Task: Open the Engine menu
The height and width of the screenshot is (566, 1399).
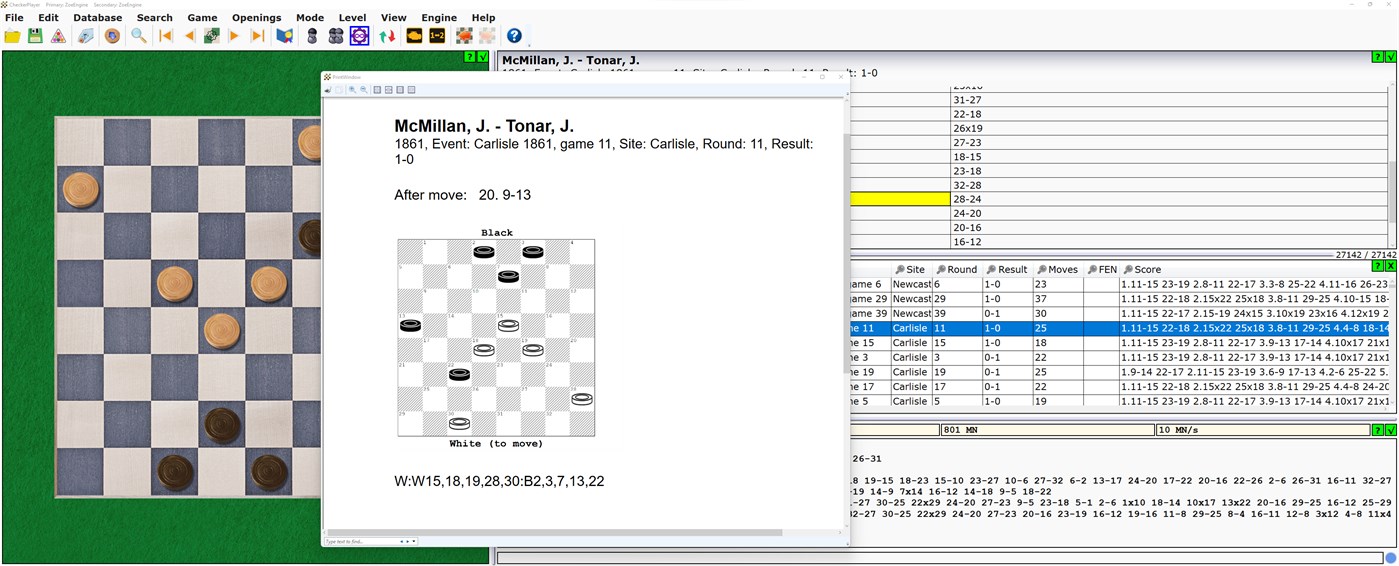Action: (x=439, y=18)
